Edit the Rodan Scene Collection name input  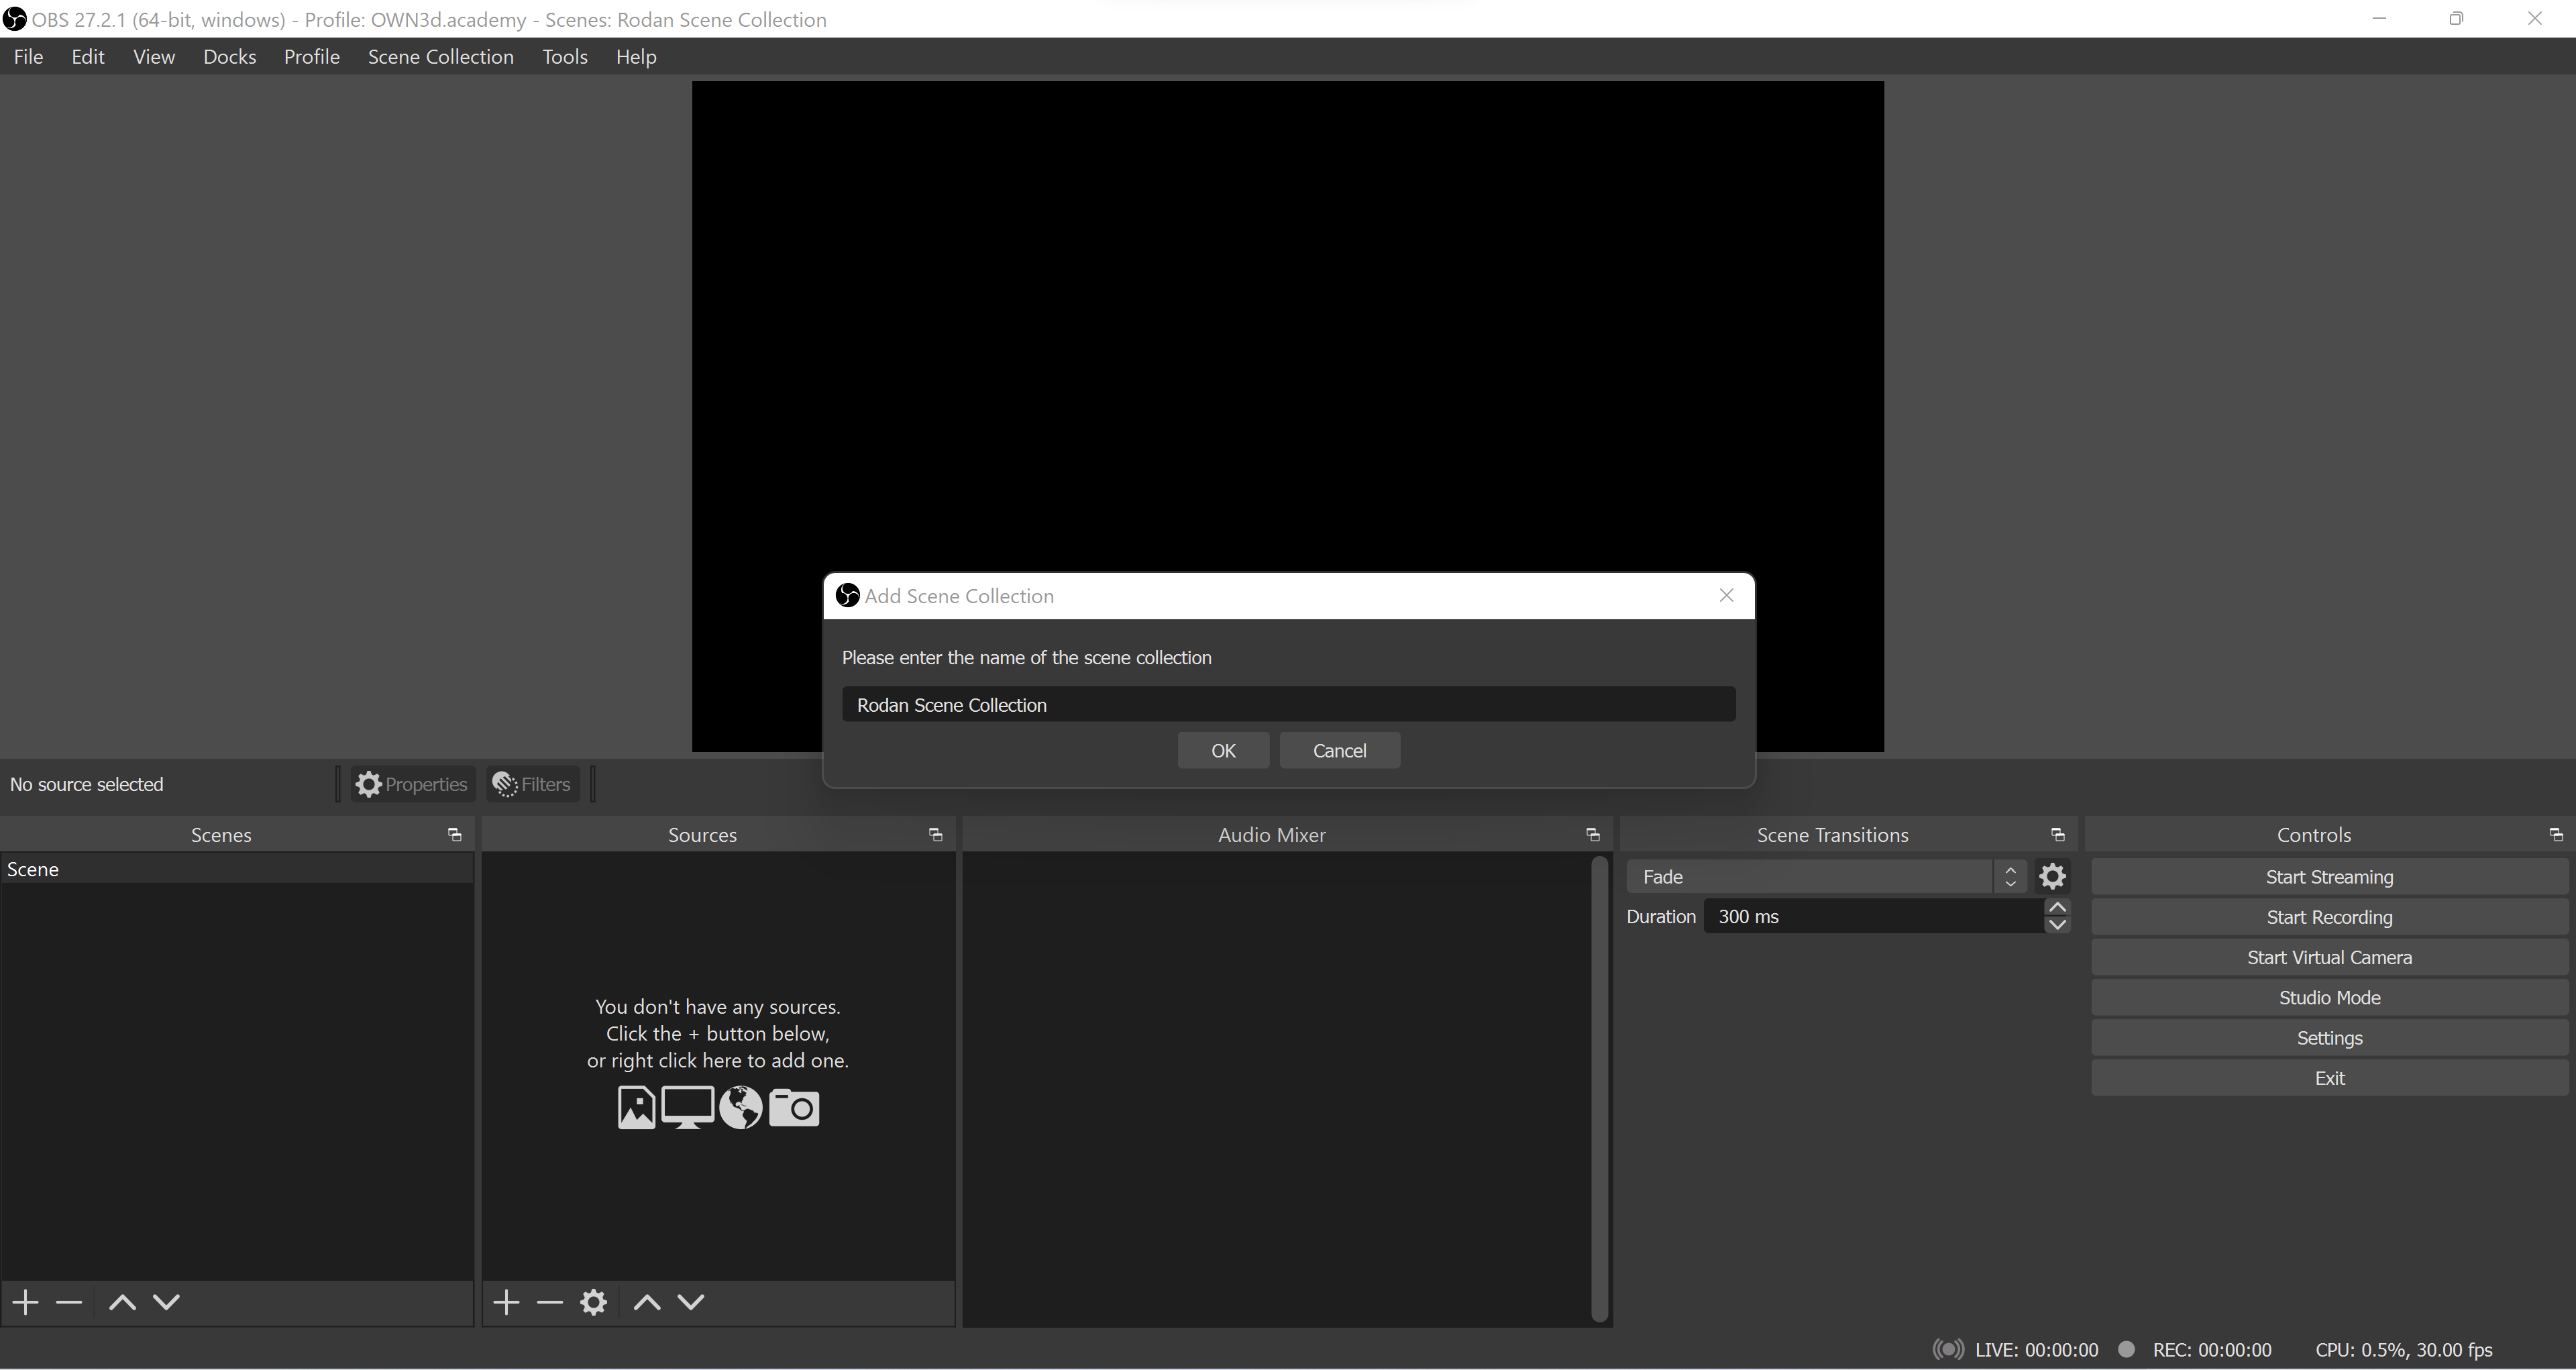pyautogui.click(x=1288, y=704)
